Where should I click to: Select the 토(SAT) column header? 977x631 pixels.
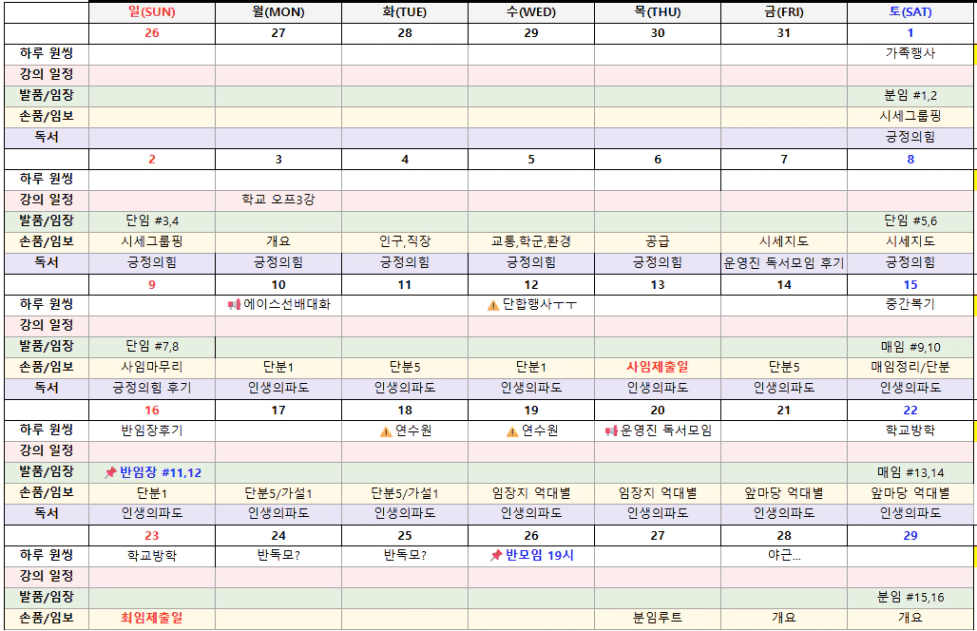coord(910,12)
